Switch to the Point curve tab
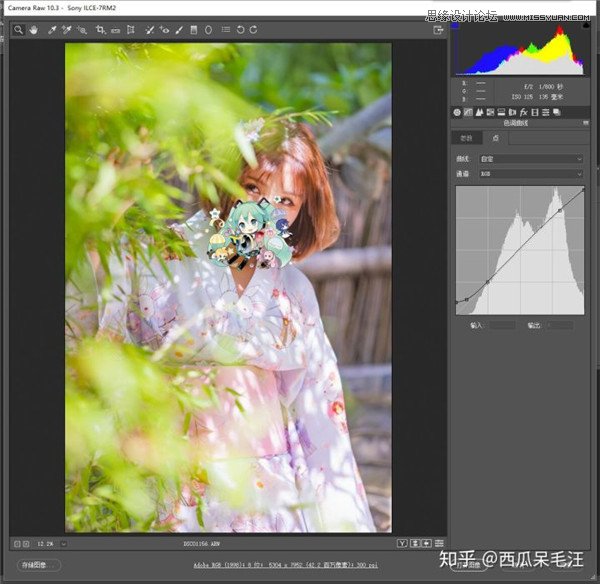The height and width of the screenshot is (584, 600). (496, 138)
